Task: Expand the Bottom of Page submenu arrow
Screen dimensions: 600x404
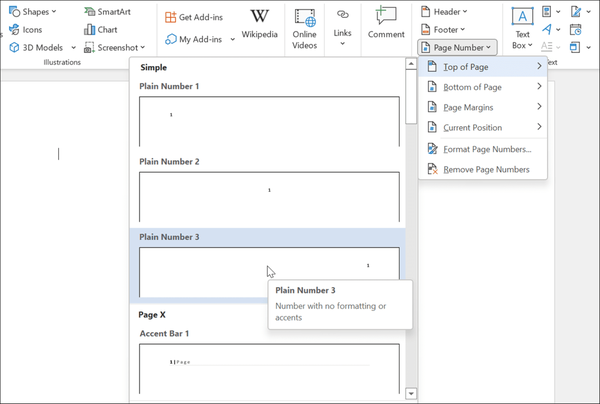Action: click(539, 86)
